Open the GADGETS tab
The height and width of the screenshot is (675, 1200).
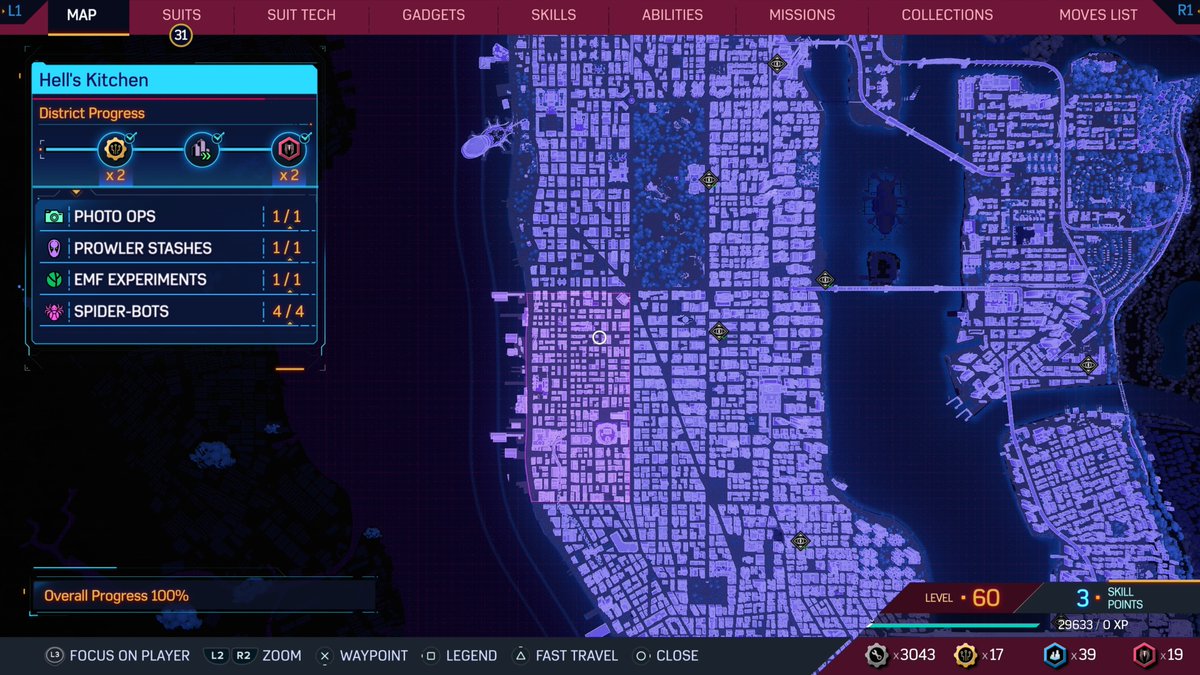[x=433, y=15]
